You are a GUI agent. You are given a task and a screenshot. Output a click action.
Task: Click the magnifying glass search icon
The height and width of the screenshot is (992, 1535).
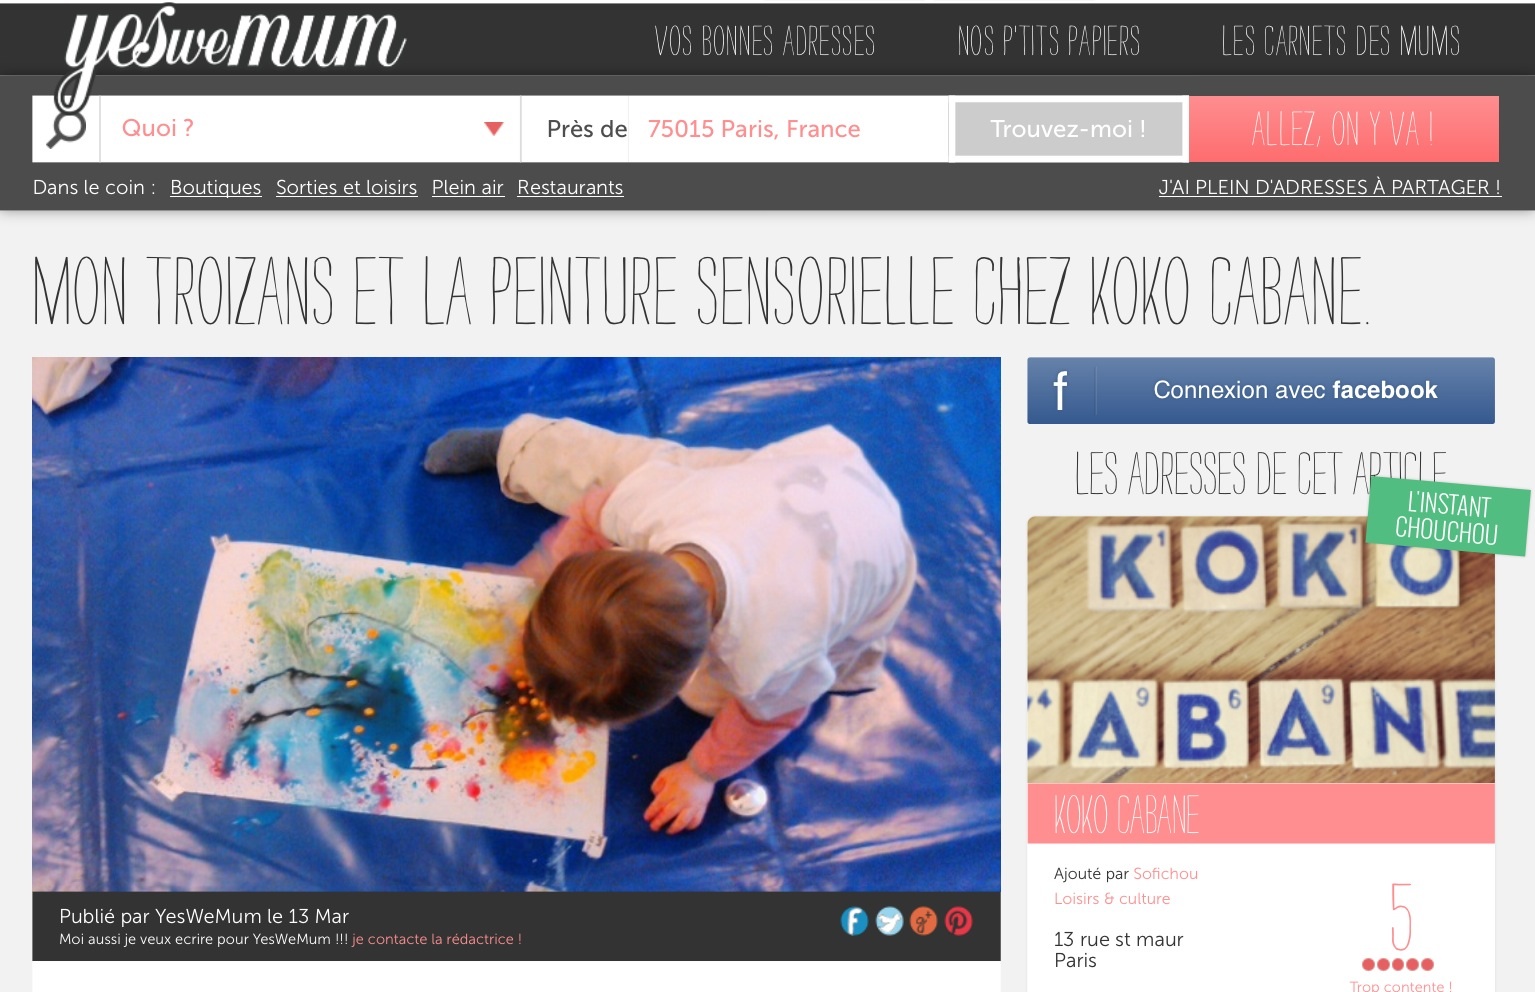(67, 127)
